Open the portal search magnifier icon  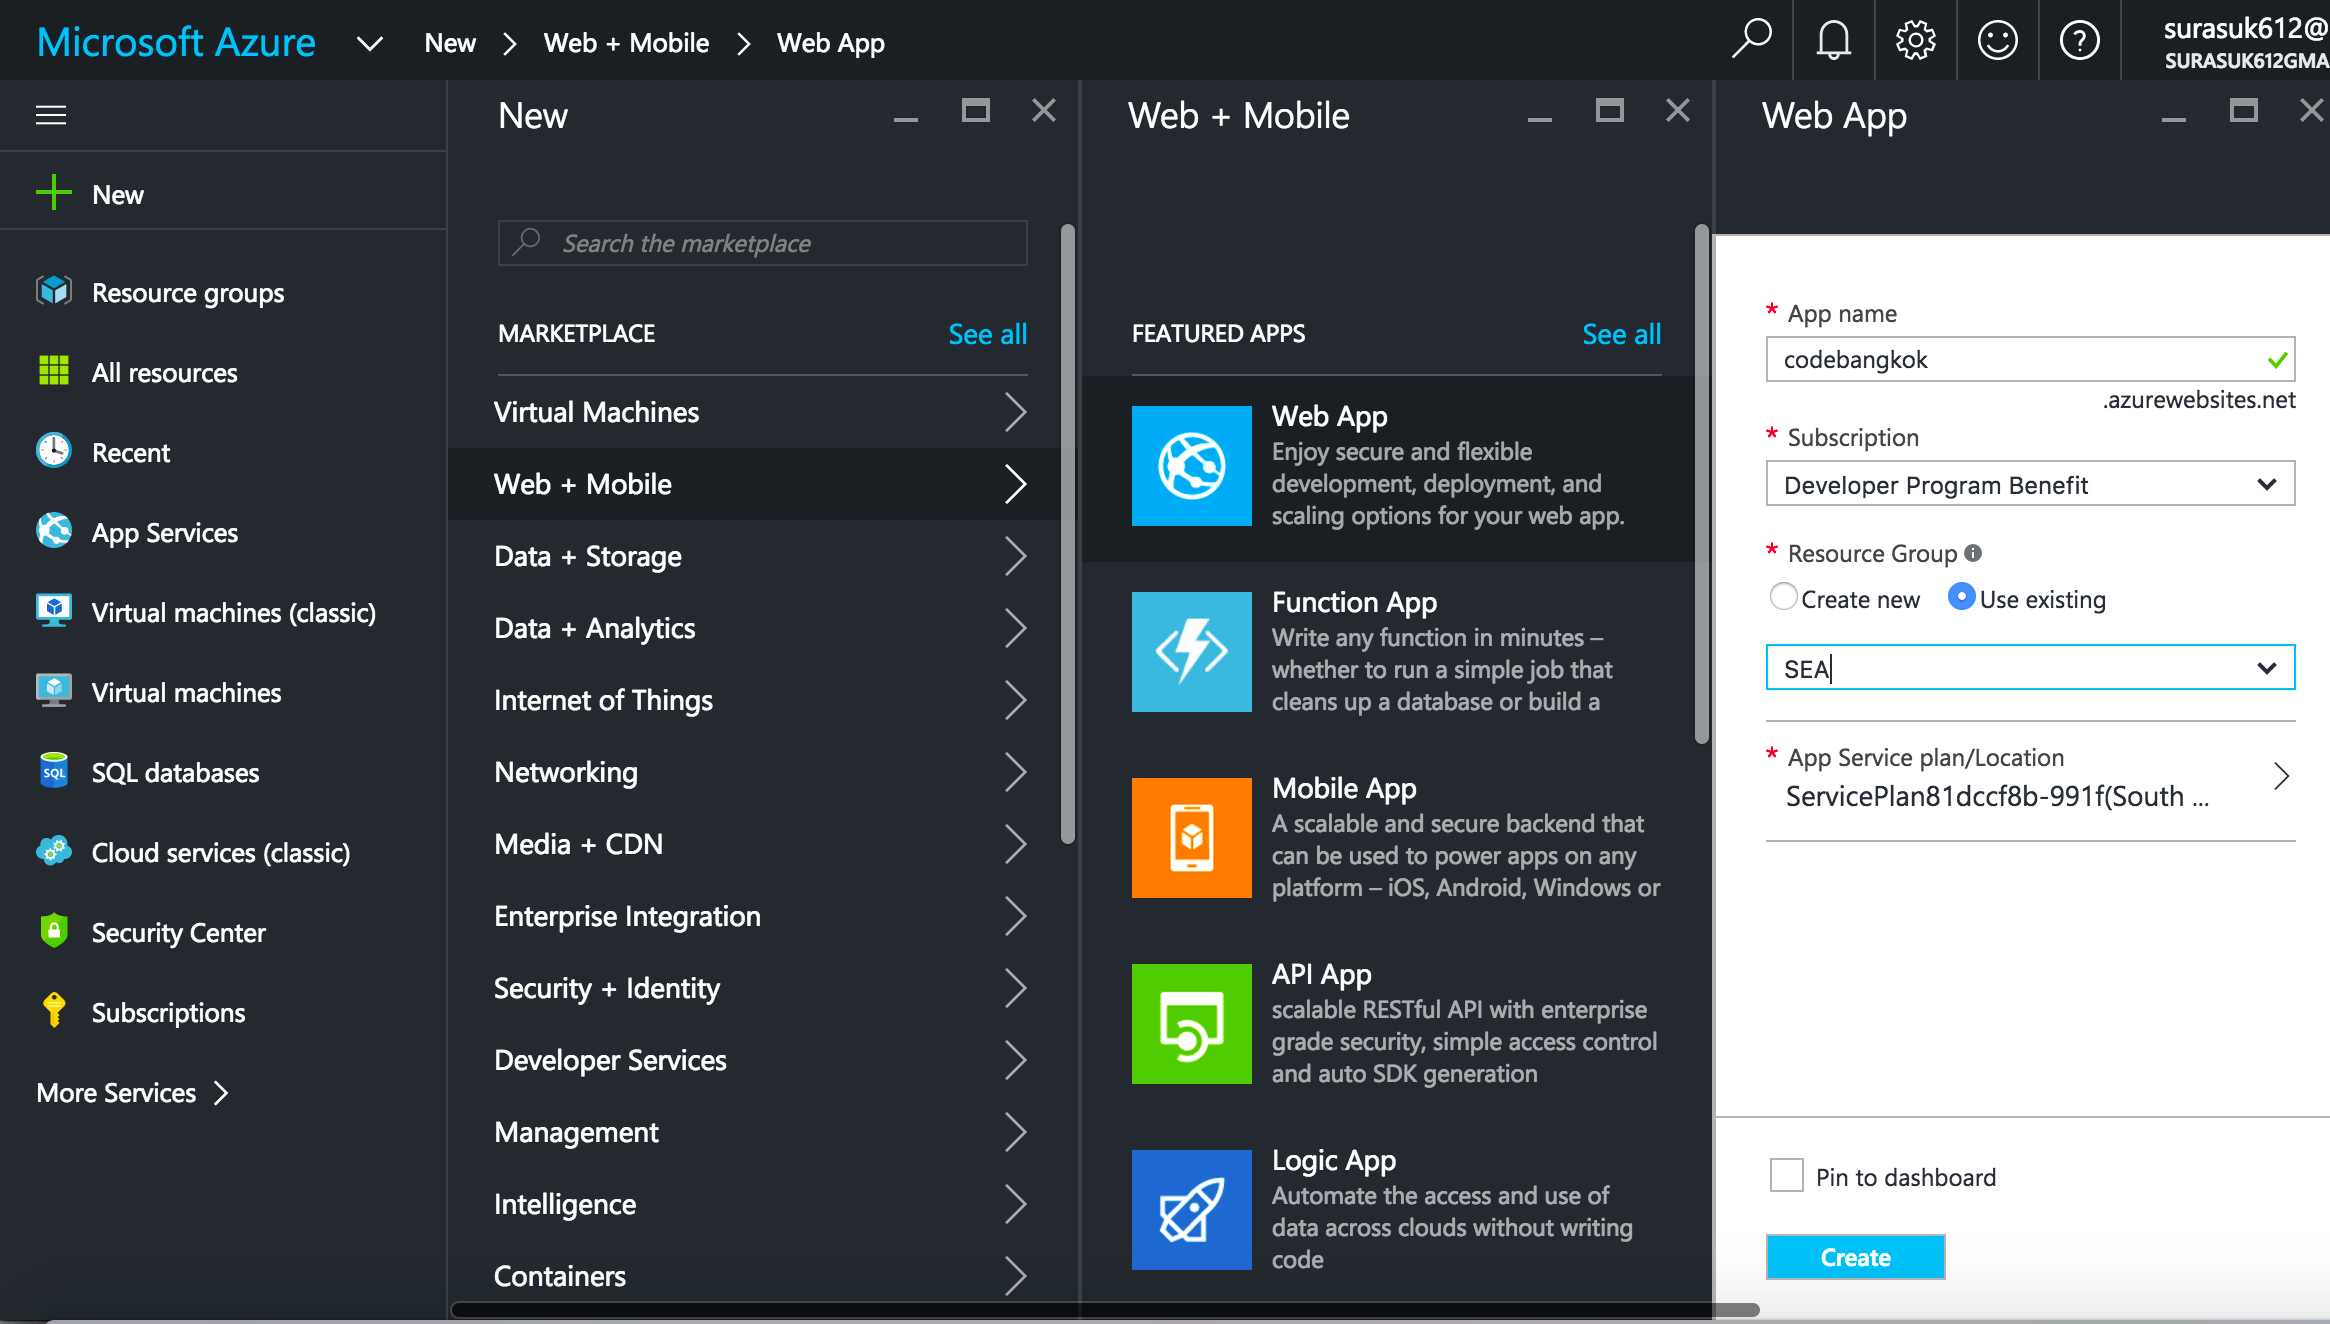[x=1751, y=40]
